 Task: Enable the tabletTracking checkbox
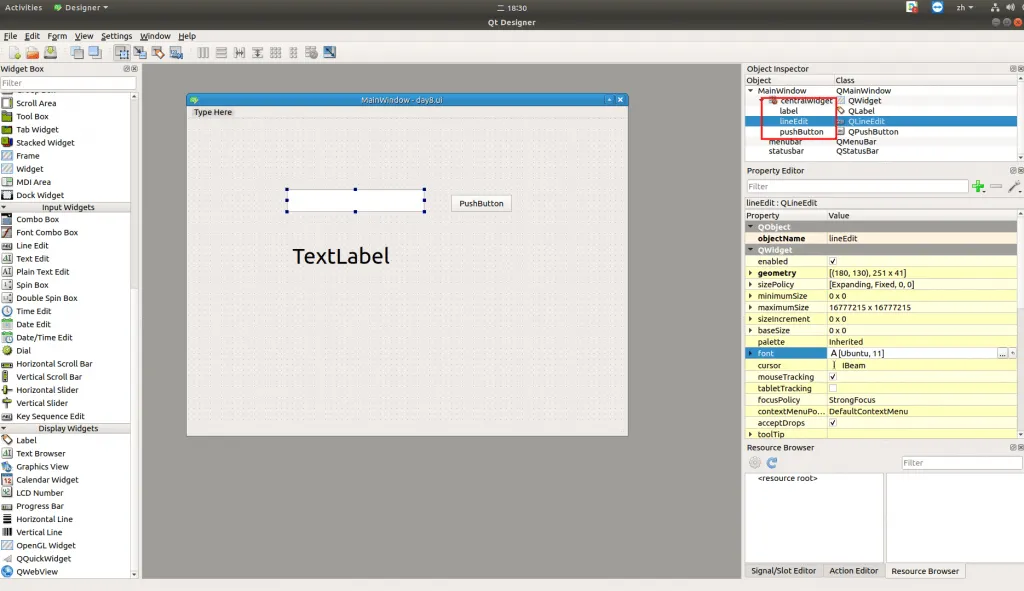coord(833,388)
